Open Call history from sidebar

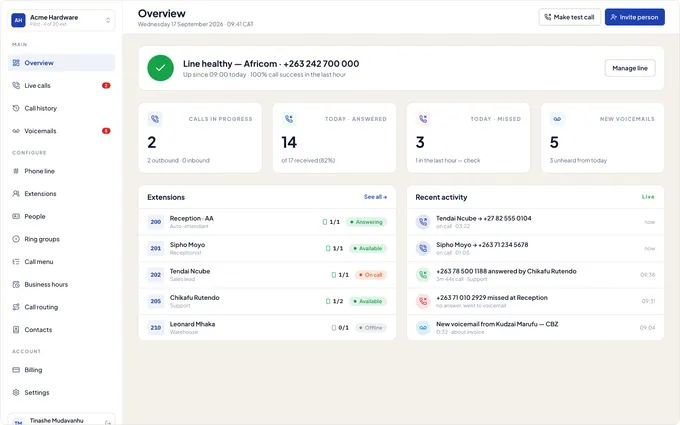click(x=61, y=108)
